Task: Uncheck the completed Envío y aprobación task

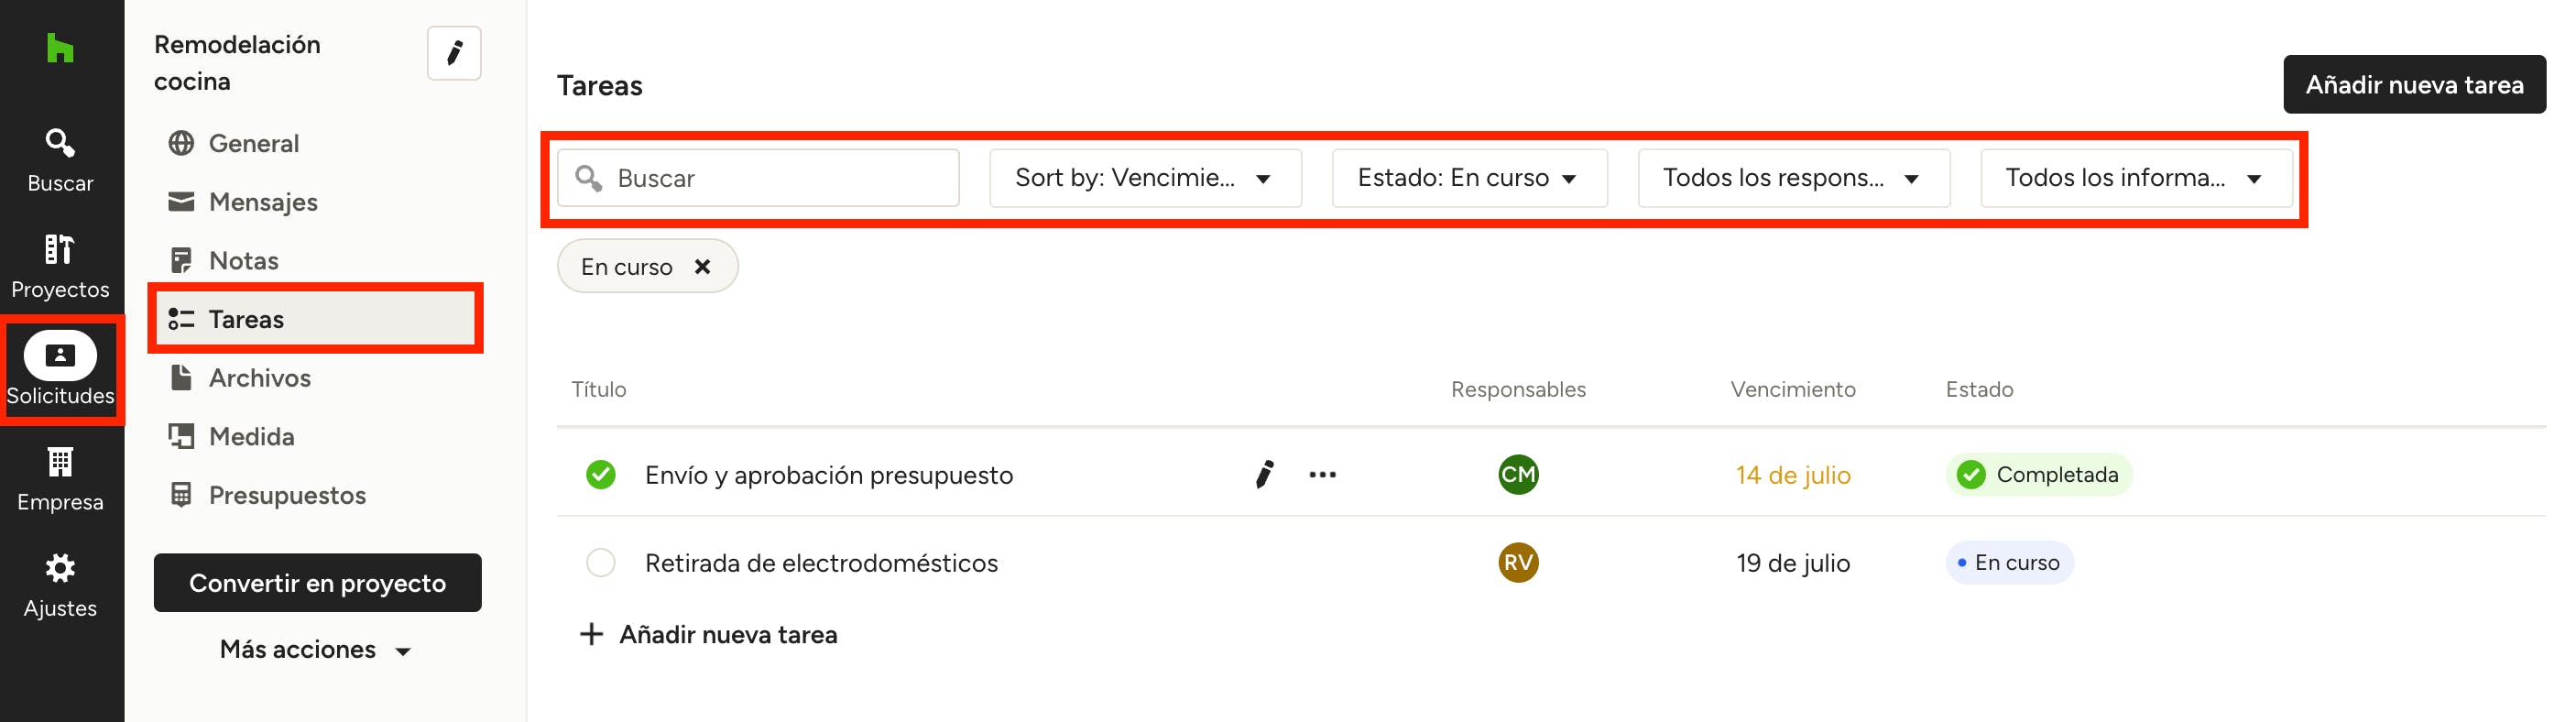Action: pyautogui.click(x=601, y=474)
